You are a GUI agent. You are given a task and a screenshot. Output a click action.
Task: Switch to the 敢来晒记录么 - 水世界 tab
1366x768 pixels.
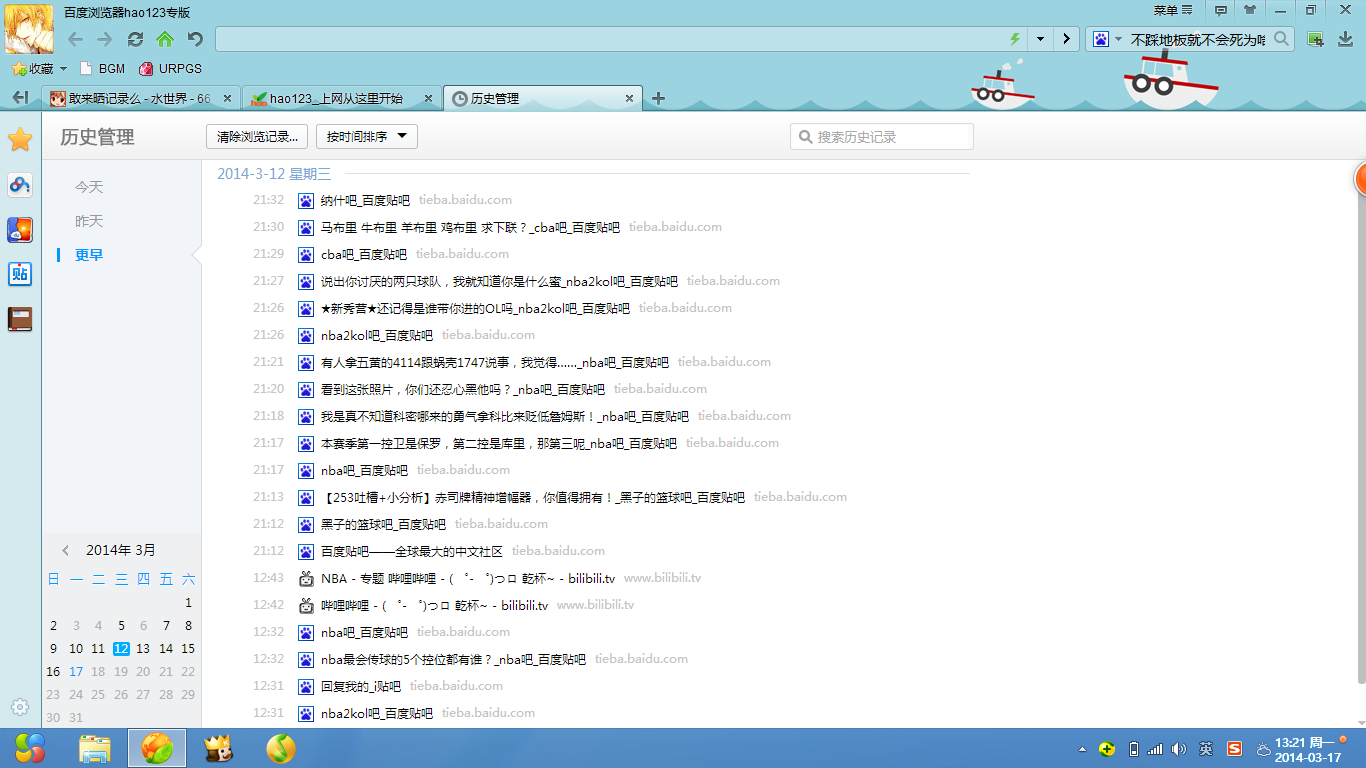[x=141, y=98]
